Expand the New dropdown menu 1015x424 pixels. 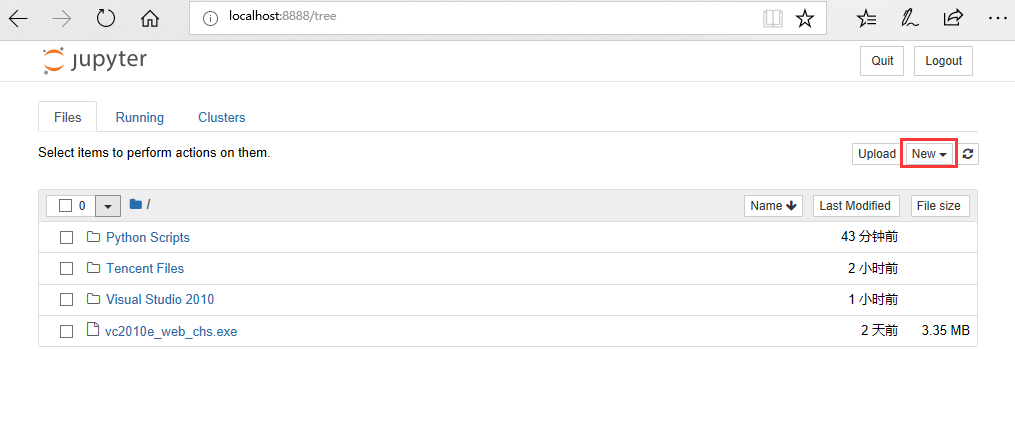[929, 154]
